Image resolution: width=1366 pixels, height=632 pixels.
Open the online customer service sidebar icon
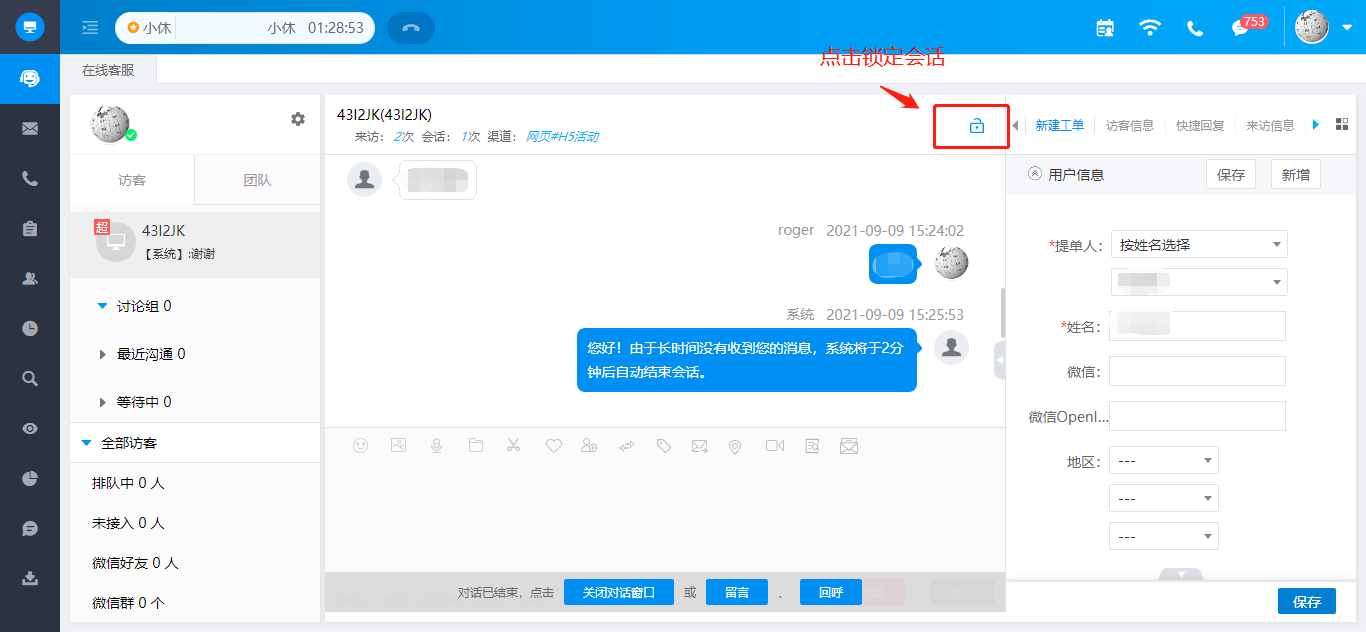(x=30, y=78)
